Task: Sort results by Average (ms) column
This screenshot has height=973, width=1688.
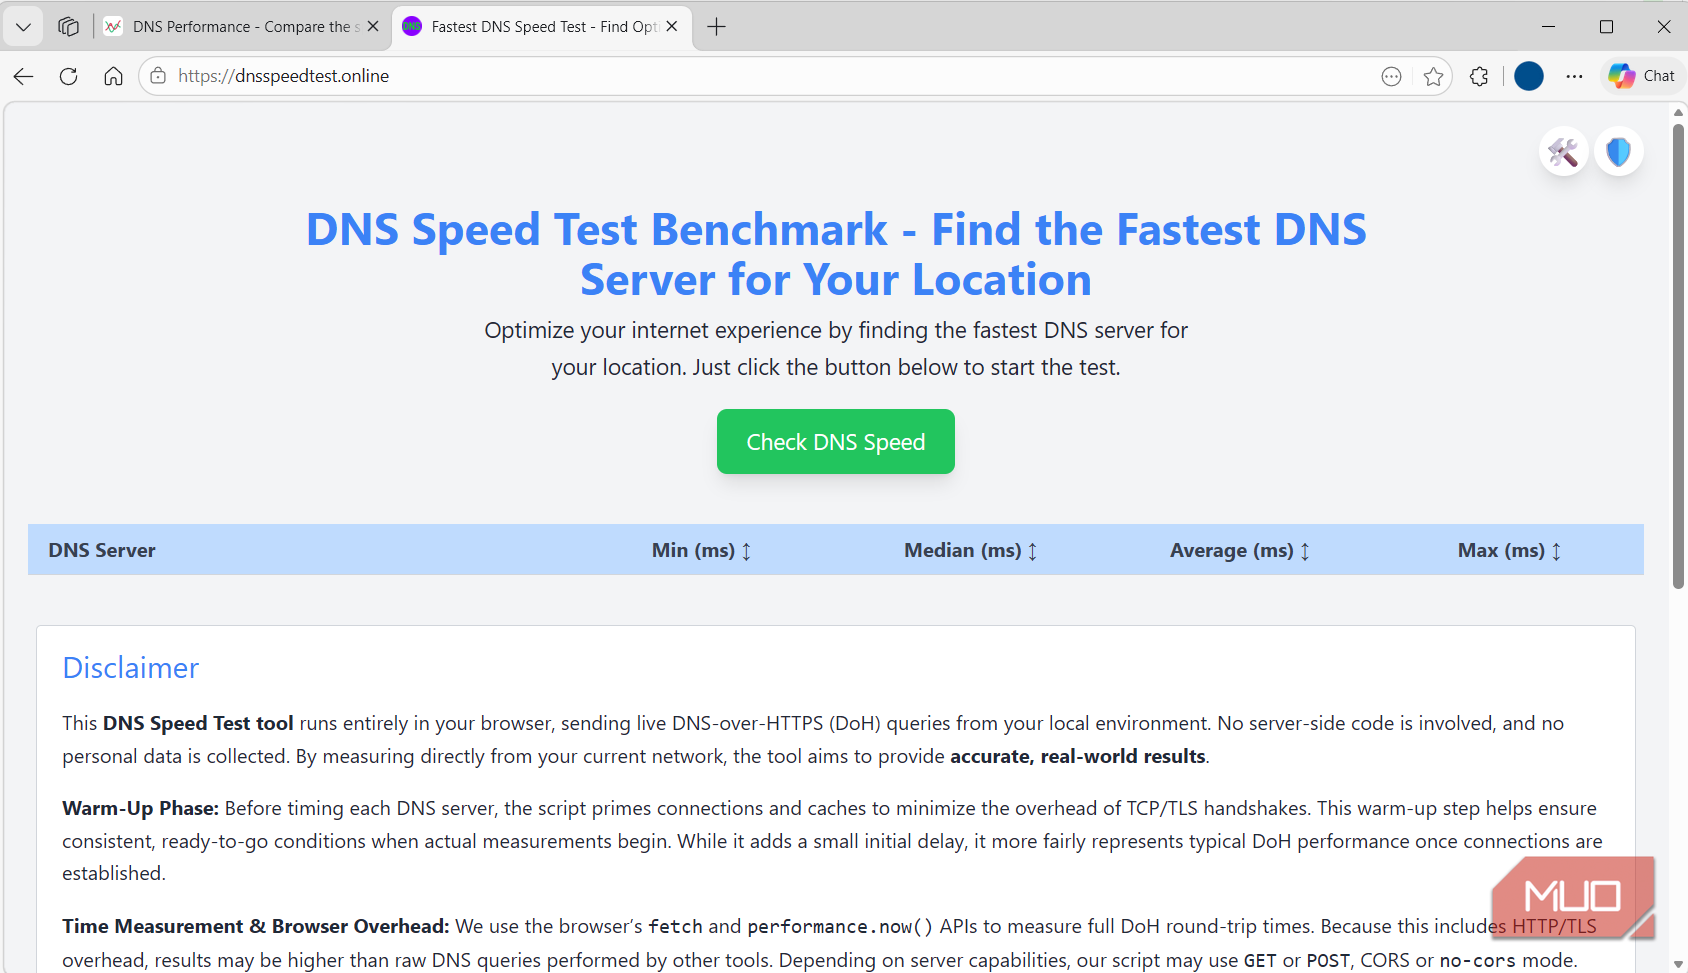Action: (x=1240, y=550)
